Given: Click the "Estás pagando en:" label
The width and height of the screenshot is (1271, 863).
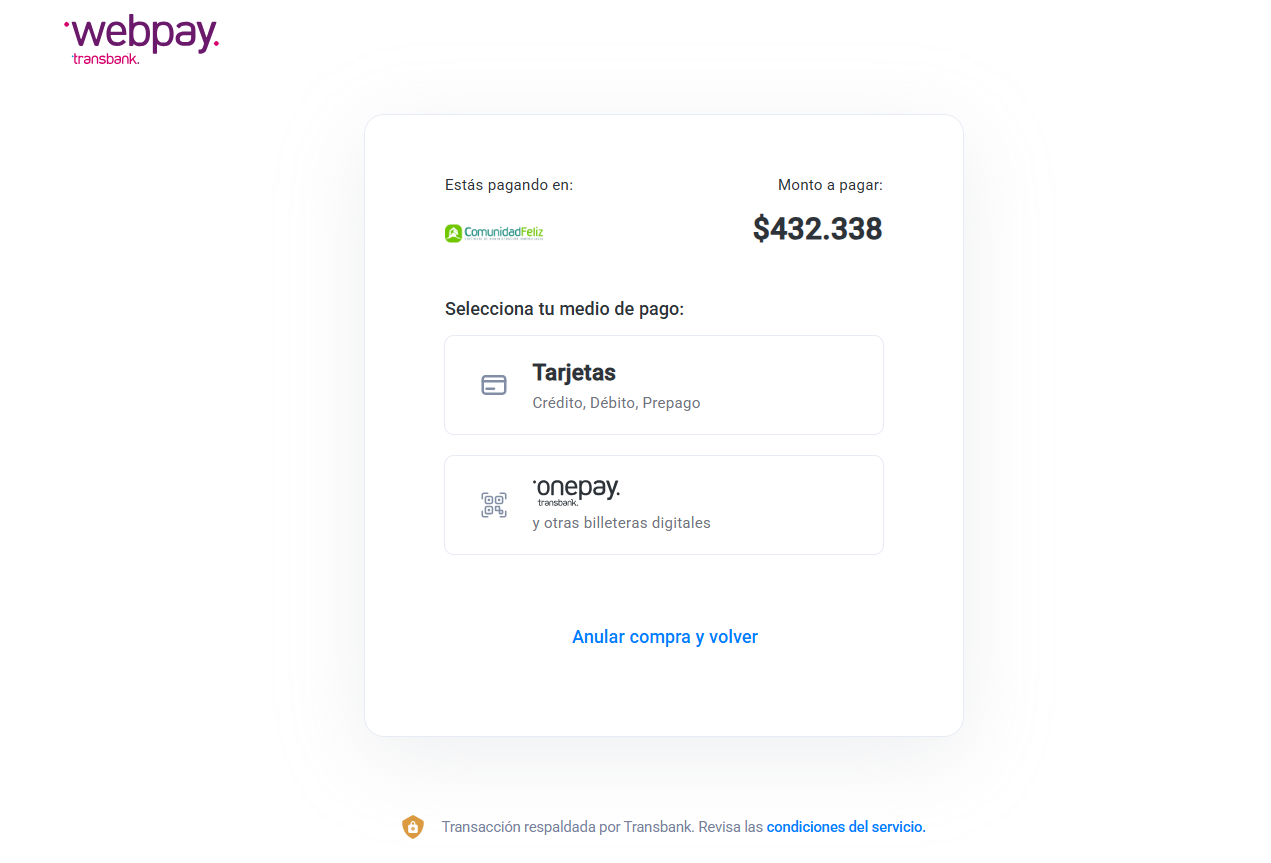Looking at the screenshot, I should pos(509,185).
